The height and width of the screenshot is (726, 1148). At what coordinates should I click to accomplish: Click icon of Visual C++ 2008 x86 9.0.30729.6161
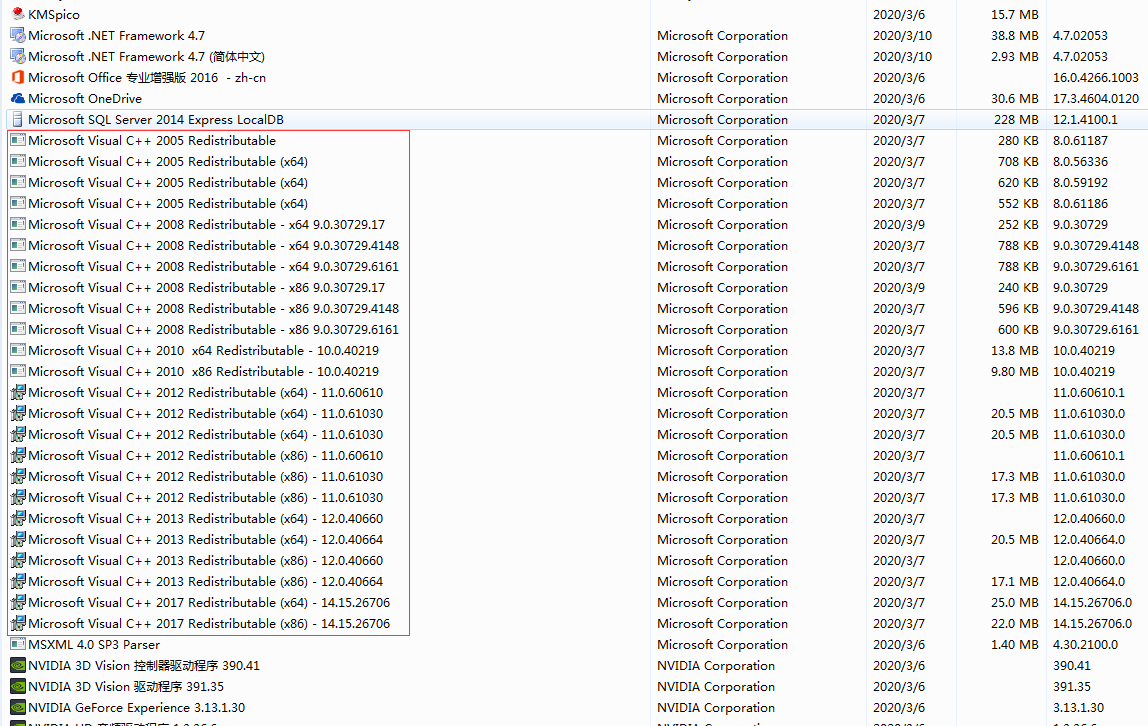tap(18, 329)
